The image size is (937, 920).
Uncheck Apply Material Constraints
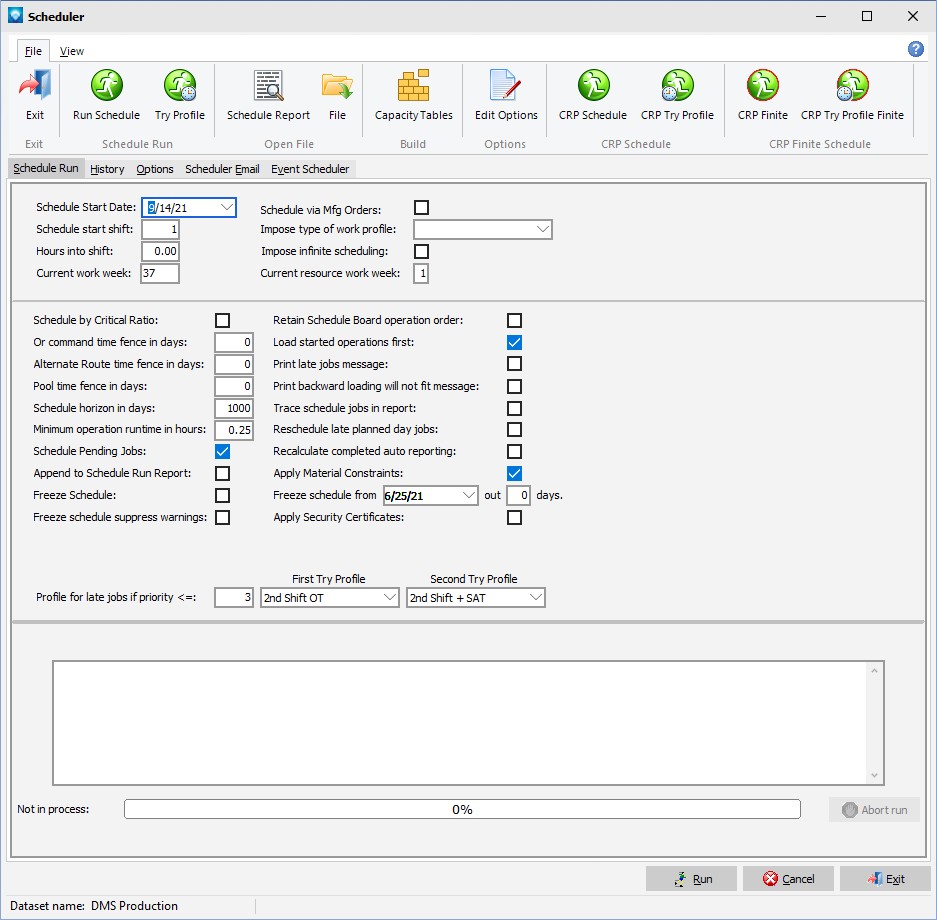514,474
